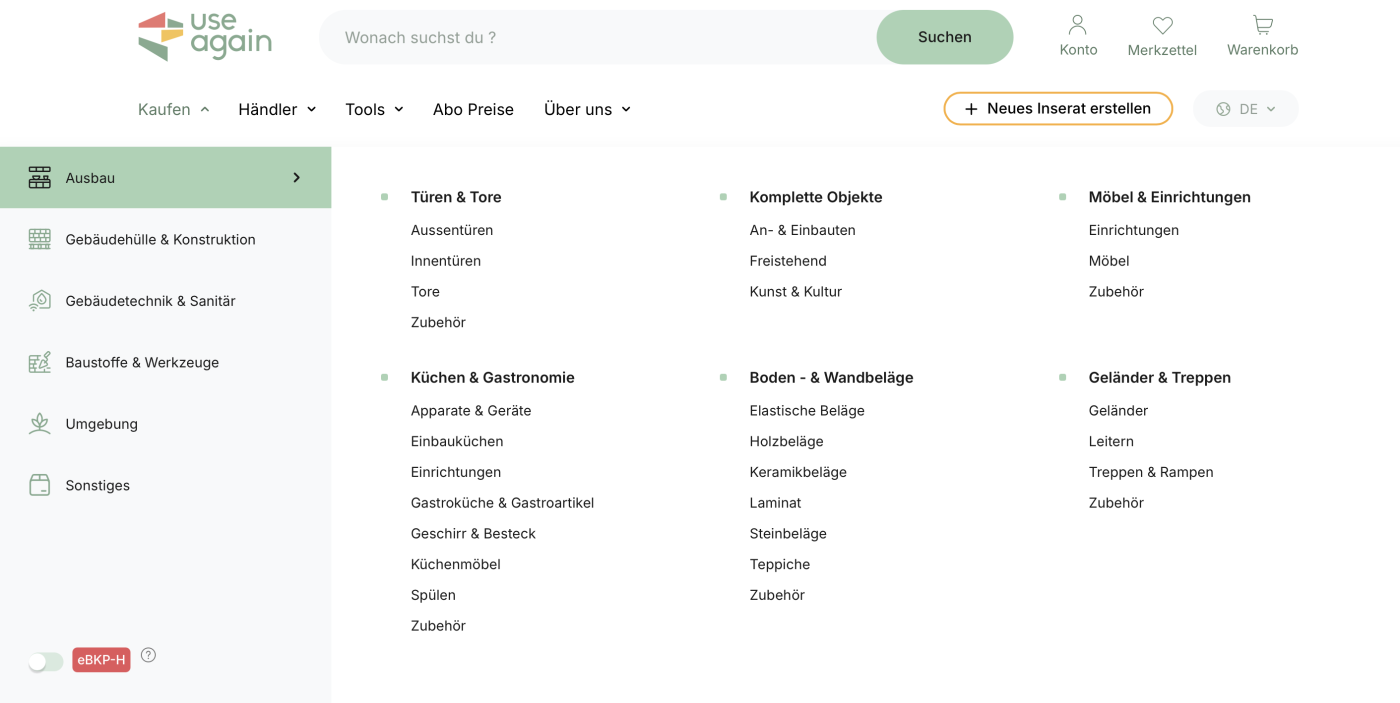1400x703 pixels.
Task: Collapse the Kaufen menu
Action: pos(174,109)
